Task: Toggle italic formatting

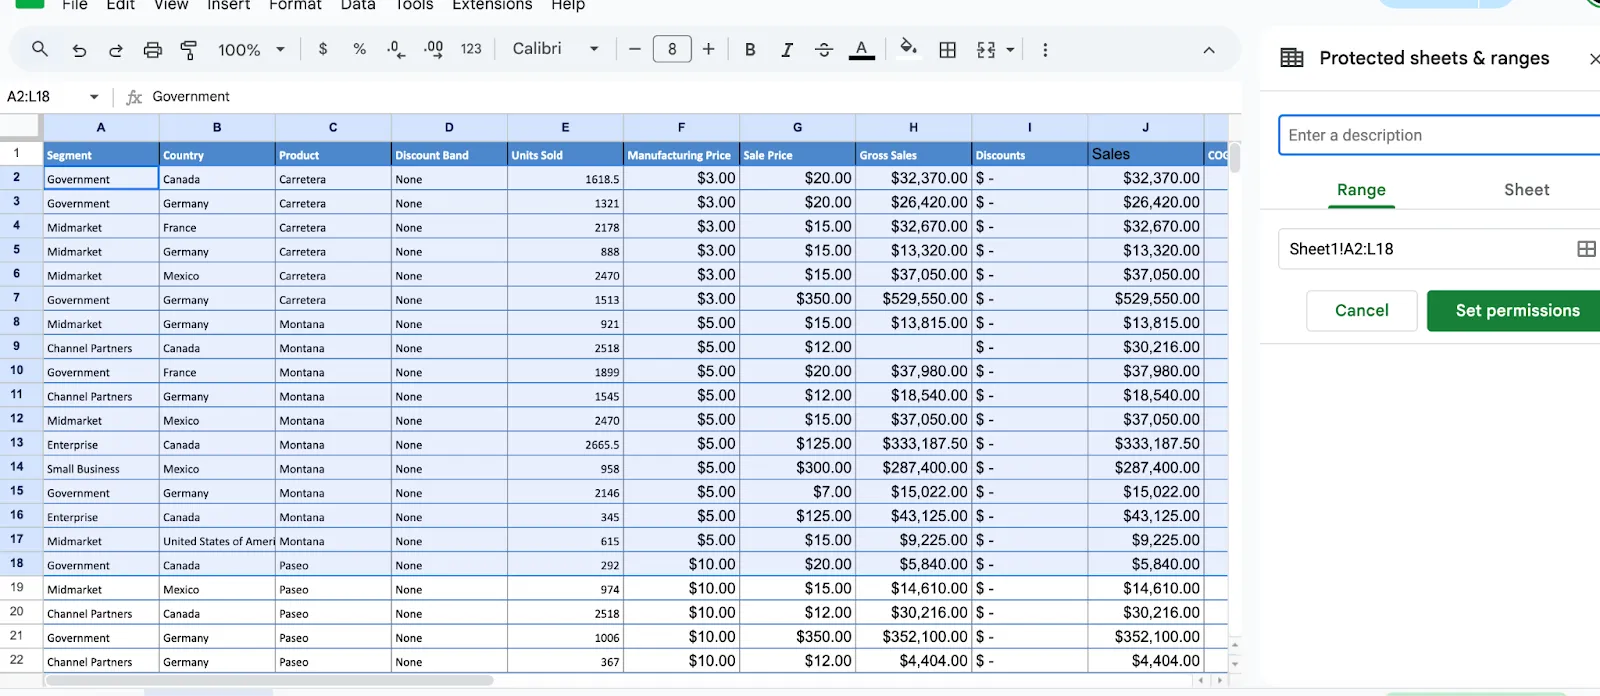Action: point(787,49)
